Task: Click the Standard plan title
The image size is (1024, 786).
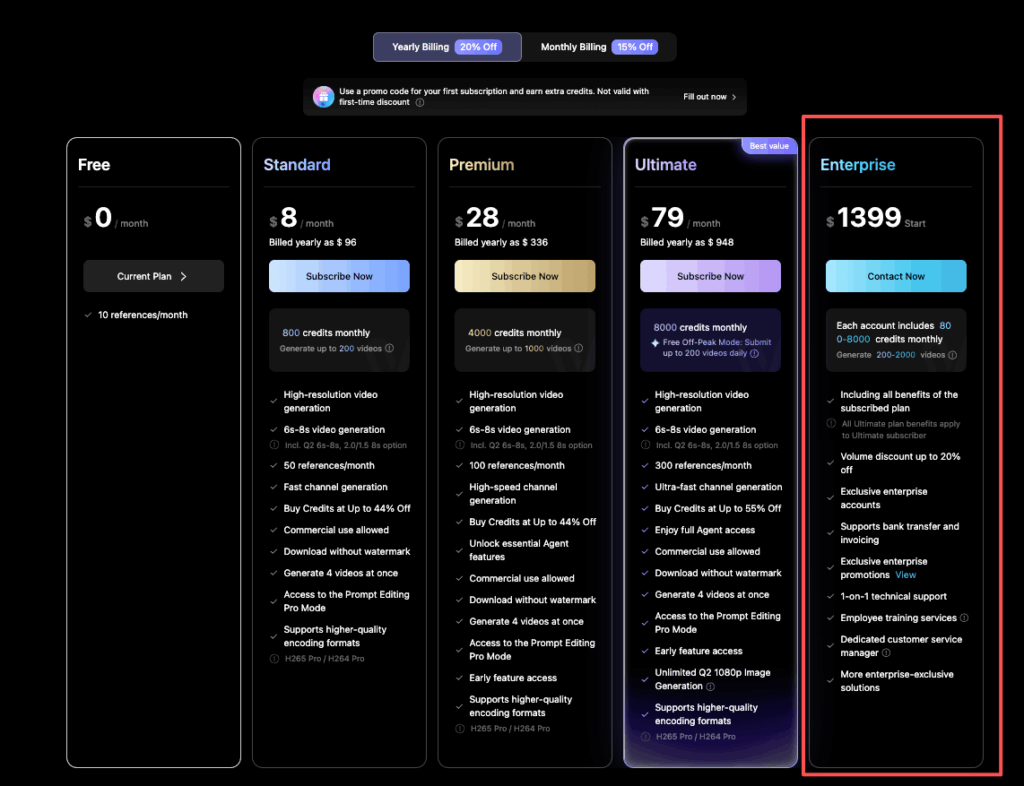Action: pos(297,165)
